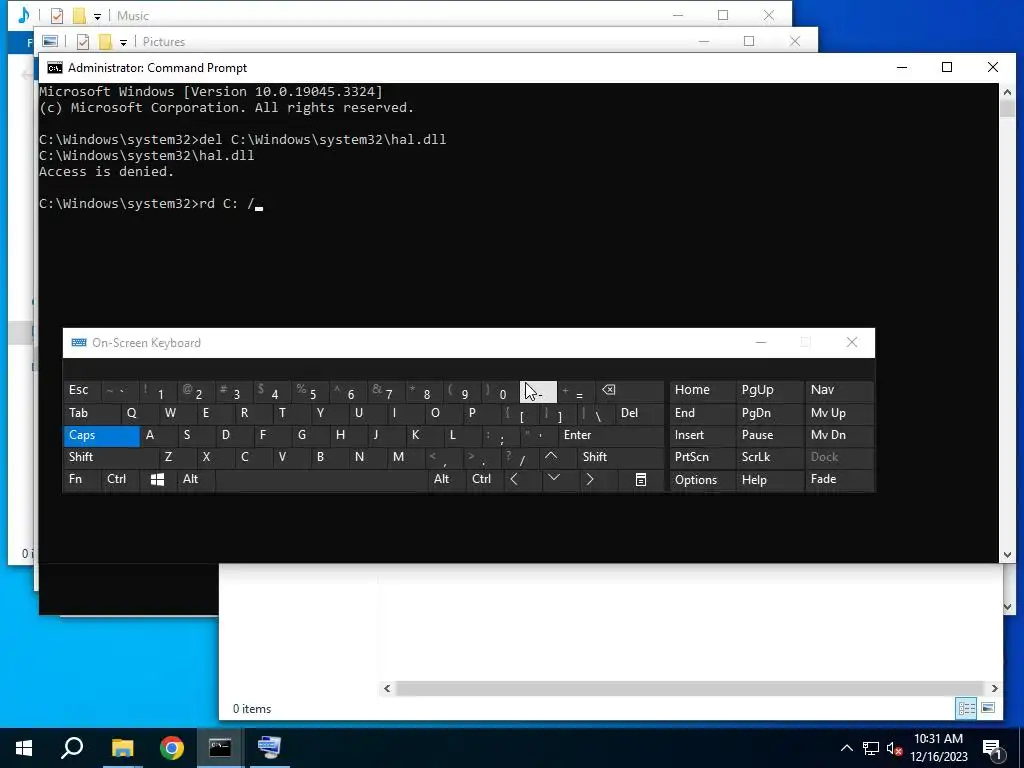Click the Fade key on keyboard
This screenshot has height=768, width=1024.
tap(839, 479)
